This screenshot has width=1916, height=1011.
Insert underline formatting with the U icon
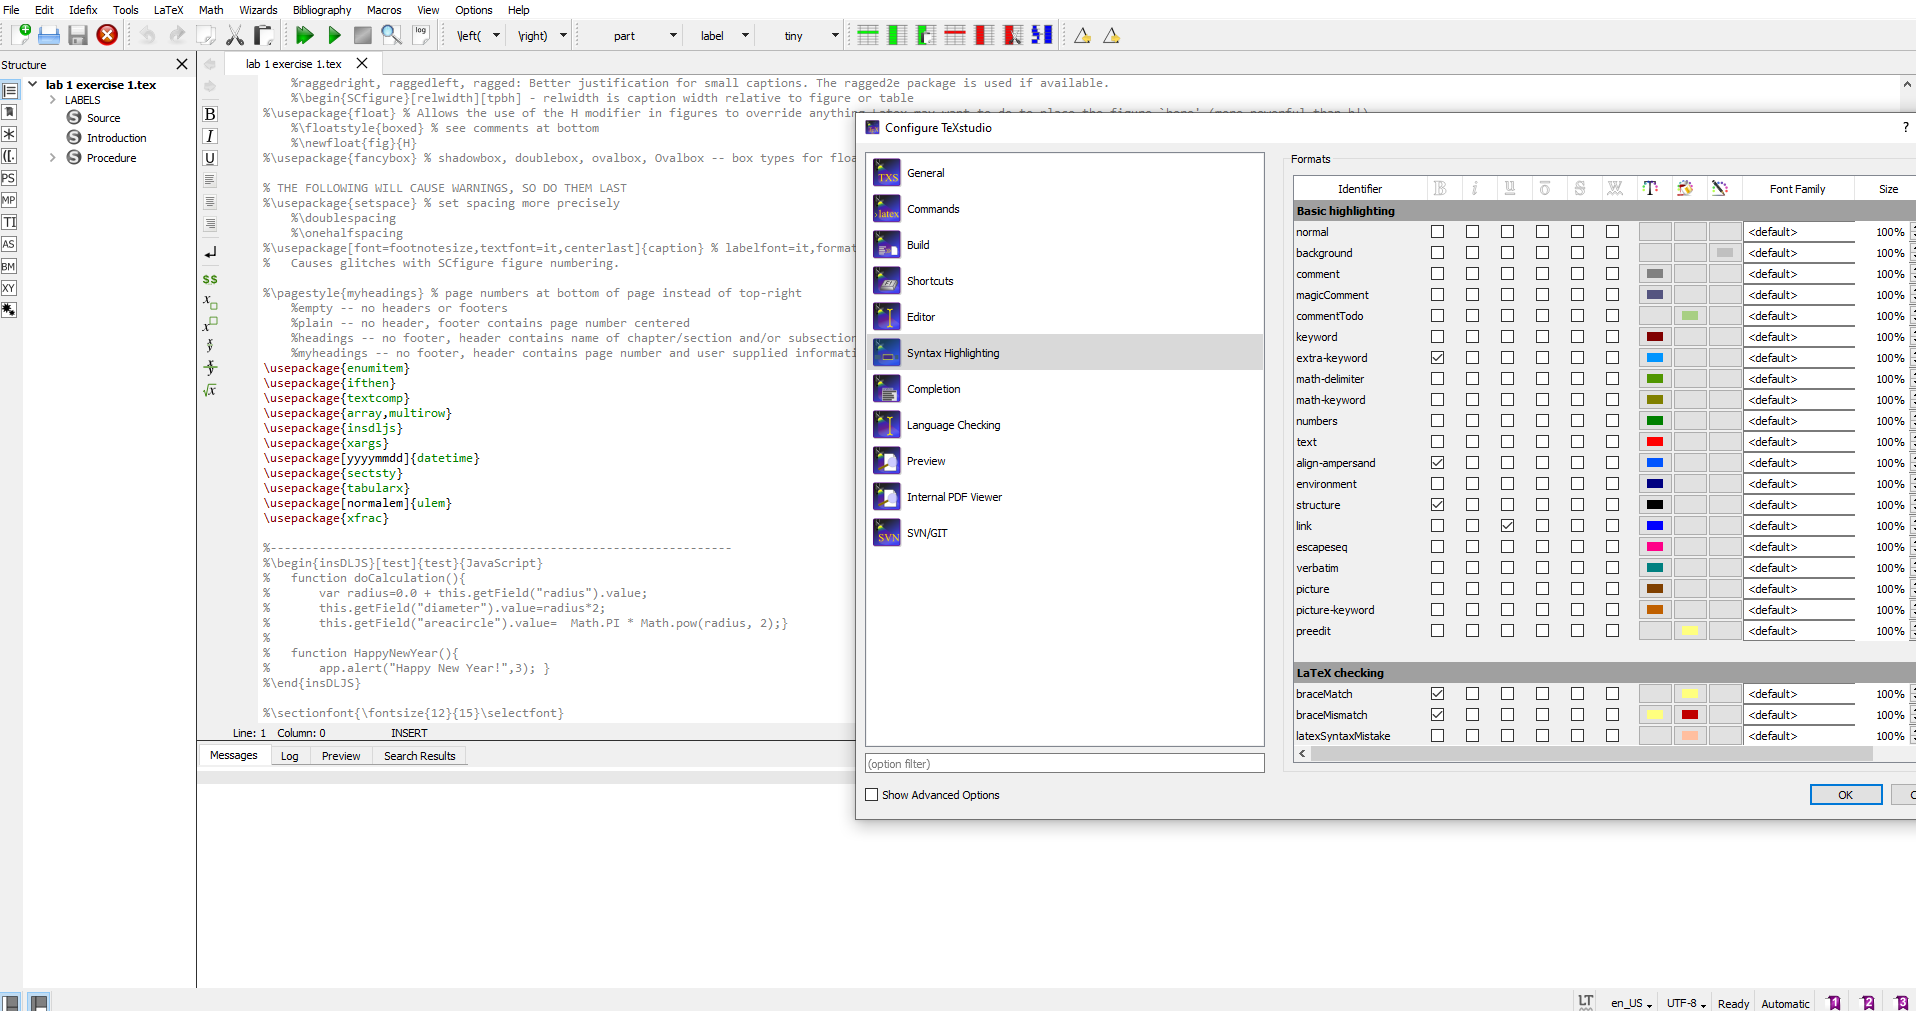pyautogui.click(x=210, y=158)
